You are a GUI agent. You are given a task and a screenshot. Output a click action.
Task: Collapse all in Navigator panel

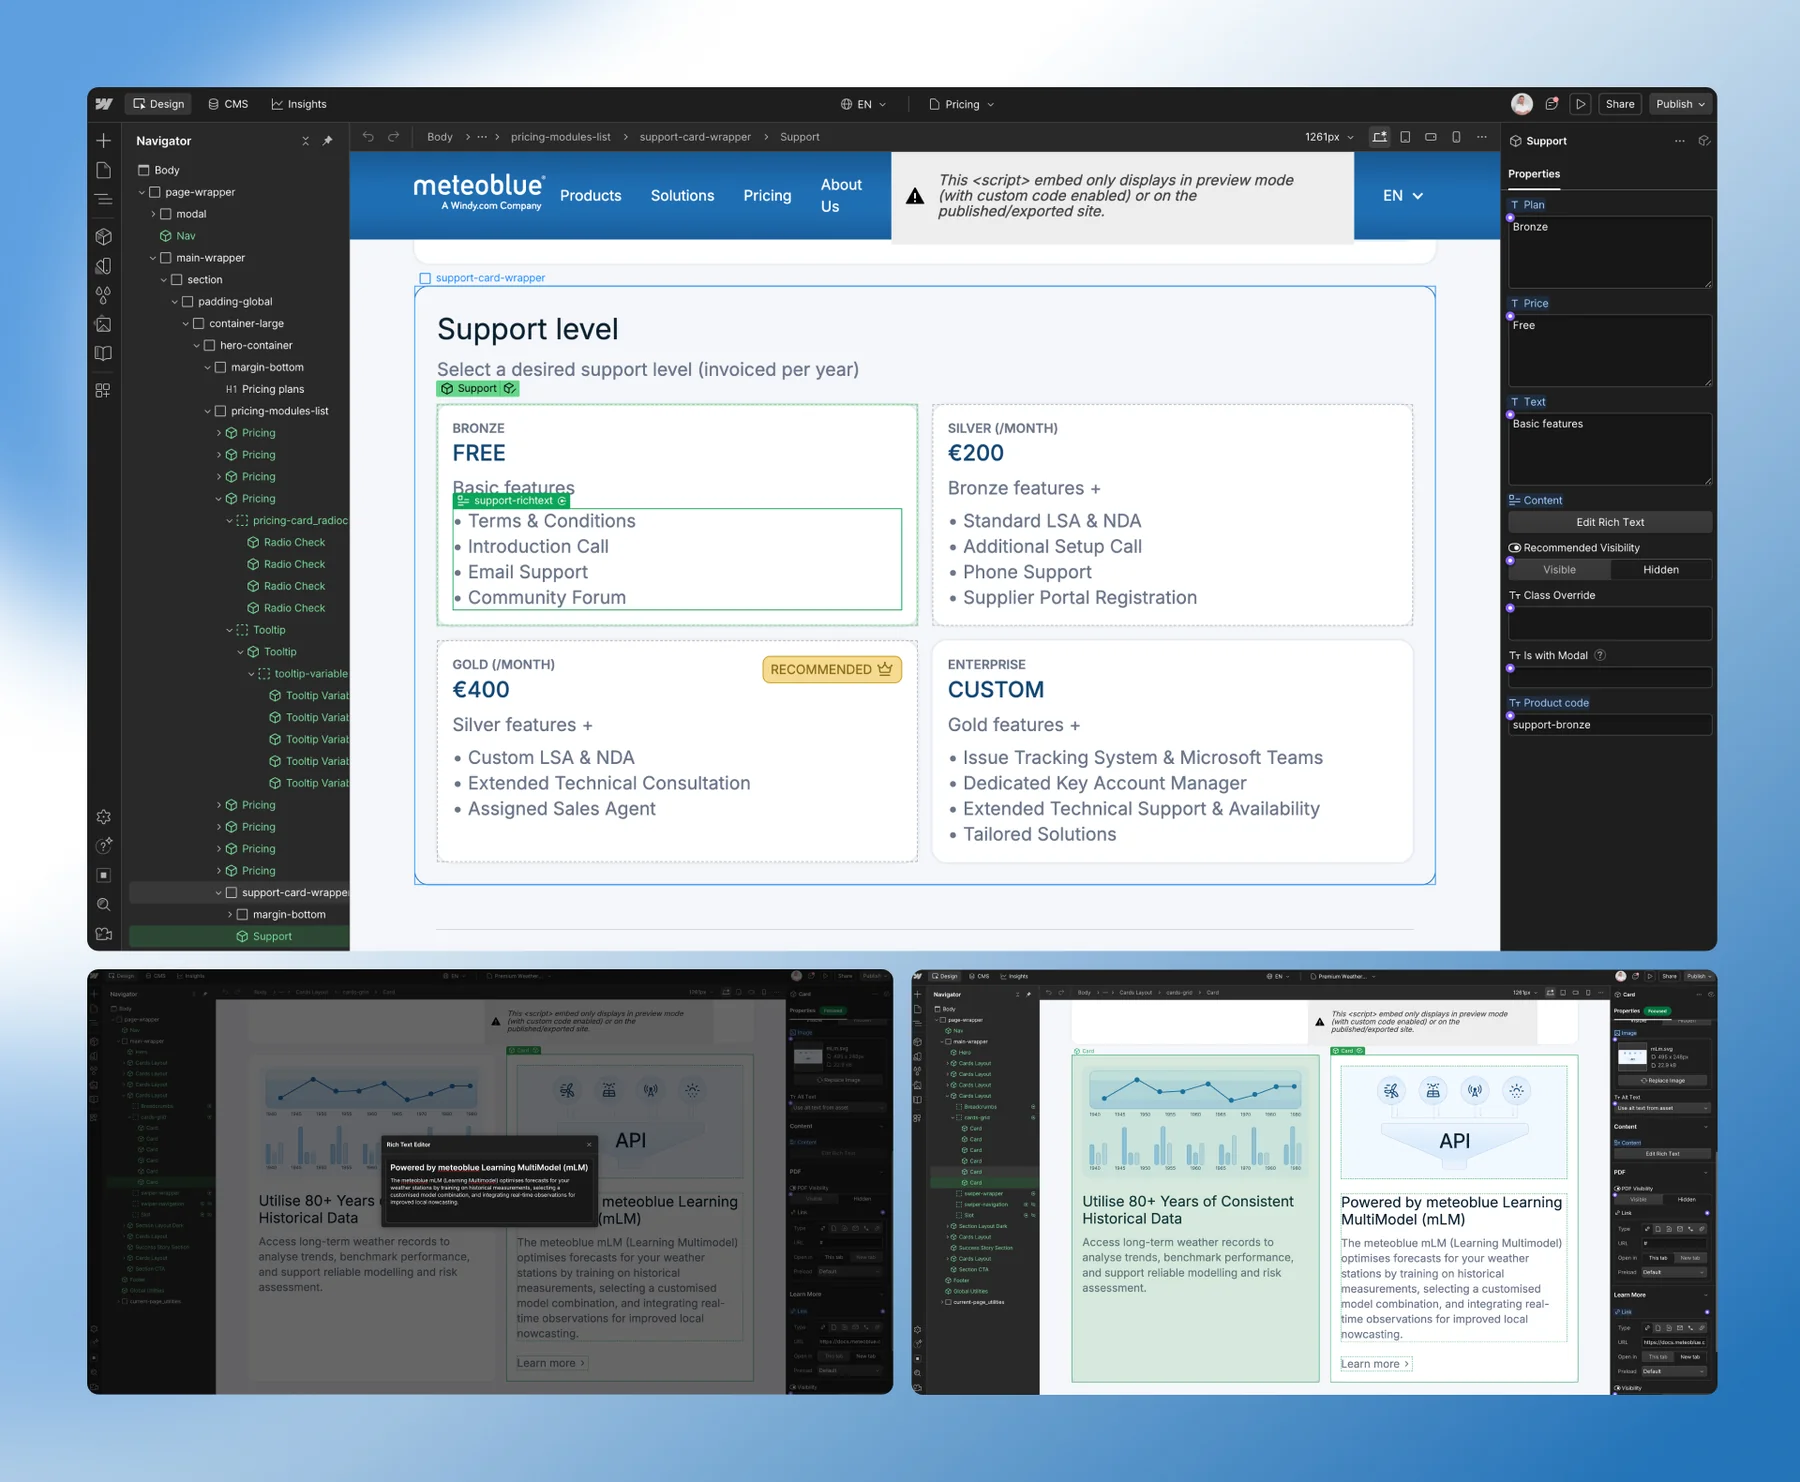pos(305,141)
